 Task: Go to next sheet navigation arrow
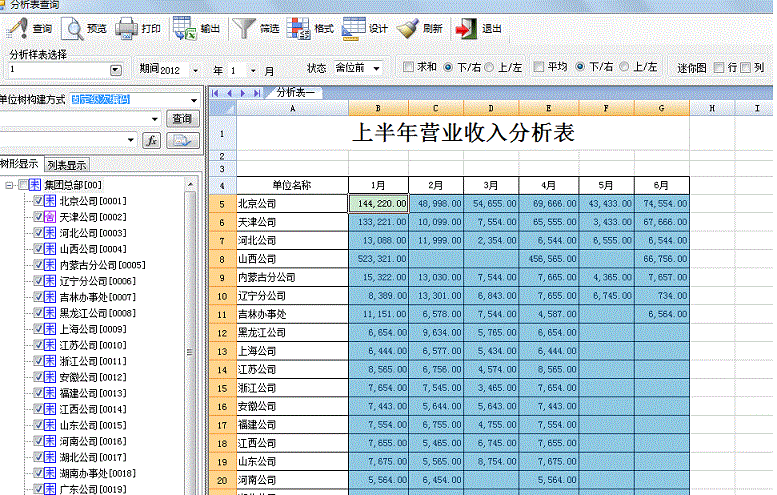point(243,93)
